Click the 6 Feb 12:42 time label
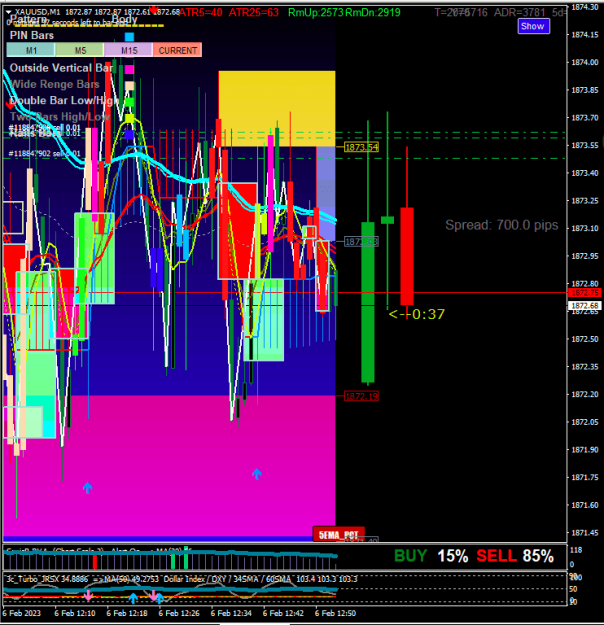 click(283, 613)
